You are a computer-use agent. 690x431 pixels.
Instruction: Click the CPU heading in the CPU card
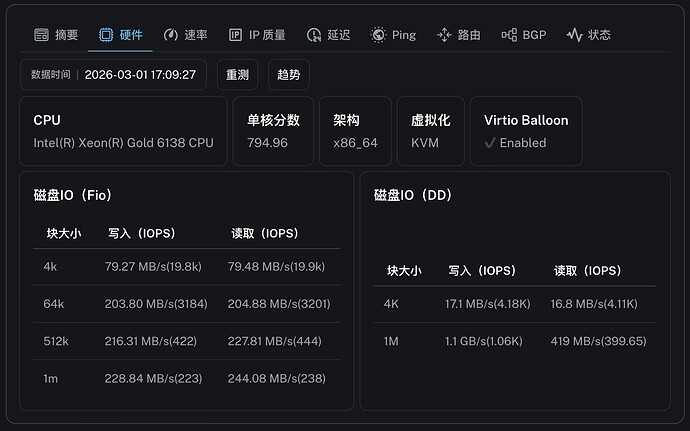pyautogui.click(x=47, y=120)
